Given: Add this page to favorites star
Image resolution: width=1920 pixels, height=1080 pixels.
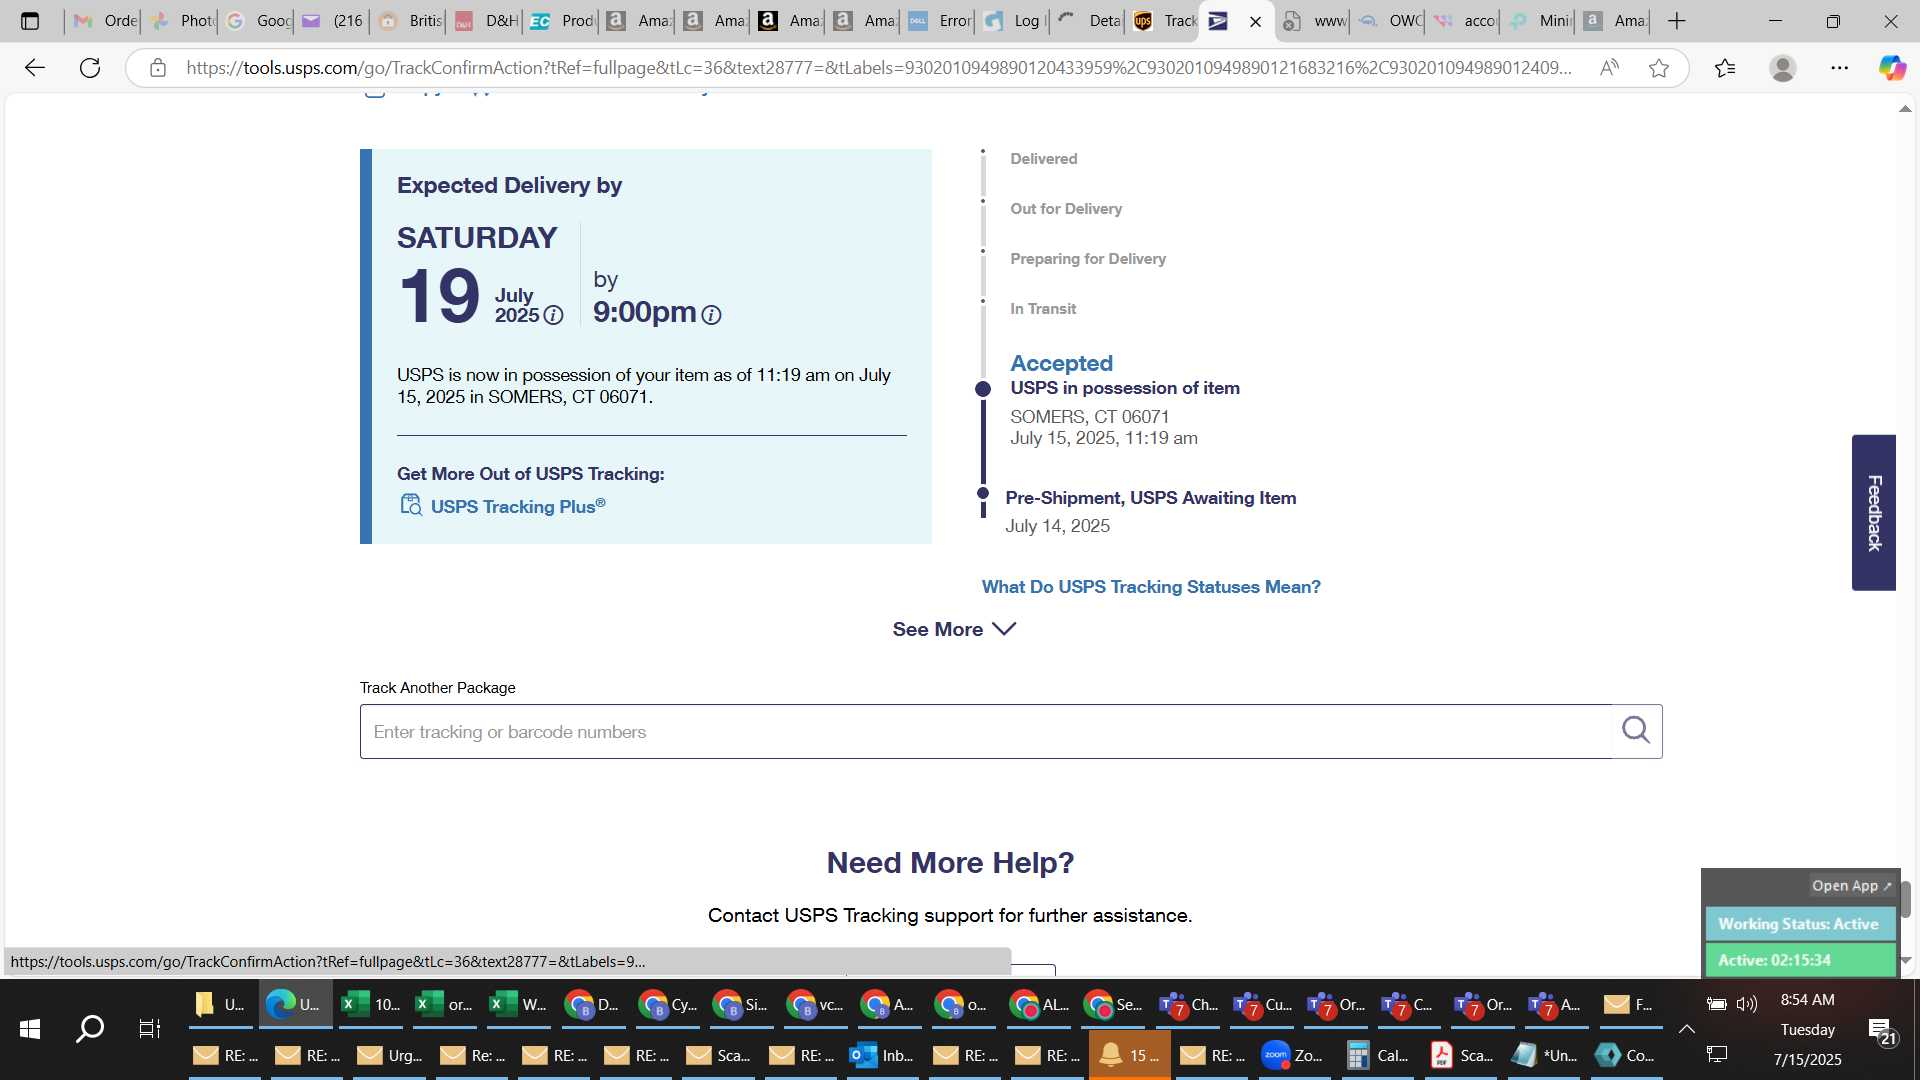Looking at the screenshot, I should [1659, 68].
